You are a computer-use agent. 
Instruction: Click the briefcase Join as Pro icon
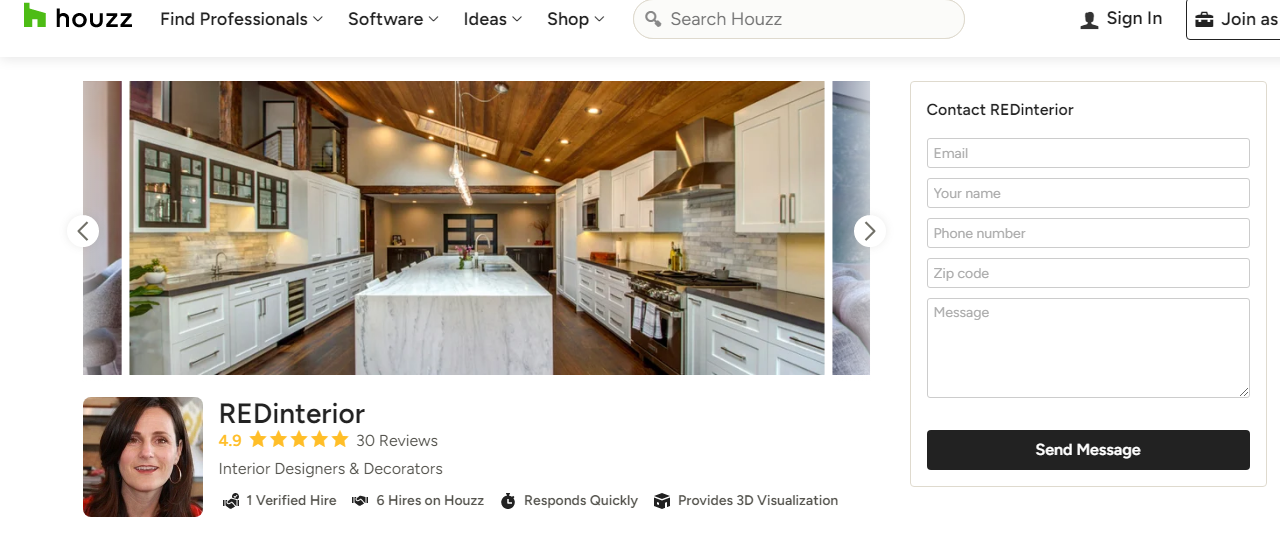tap(1204, 20)
